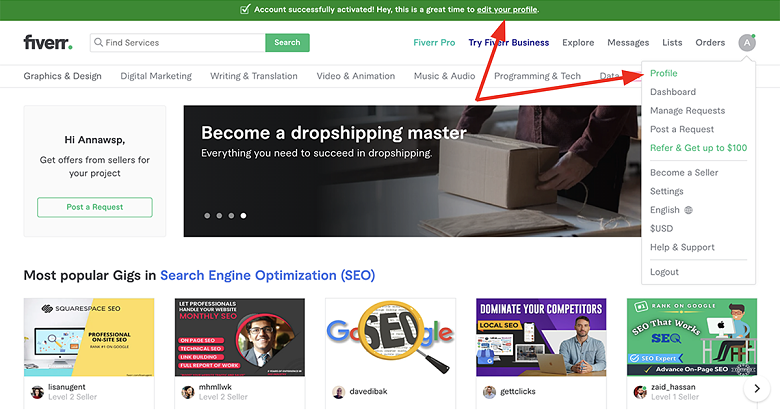Follow the "edit your profile" link
The image size is (780, 410).
coord(507,9)
